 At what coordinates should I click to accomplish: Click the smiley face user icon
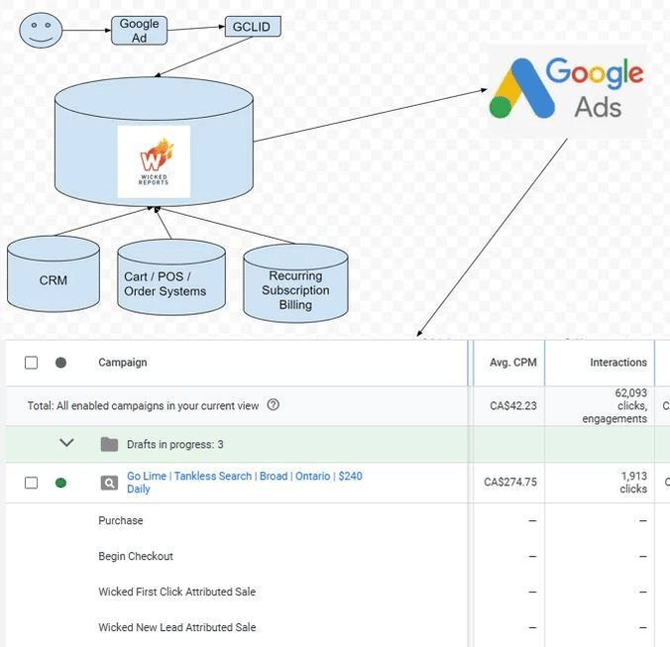point(40,28)
